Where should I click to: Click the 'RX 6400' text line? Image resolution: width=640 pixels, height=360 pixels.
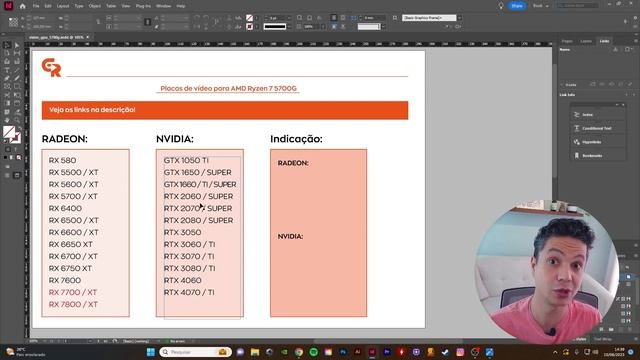65,208
